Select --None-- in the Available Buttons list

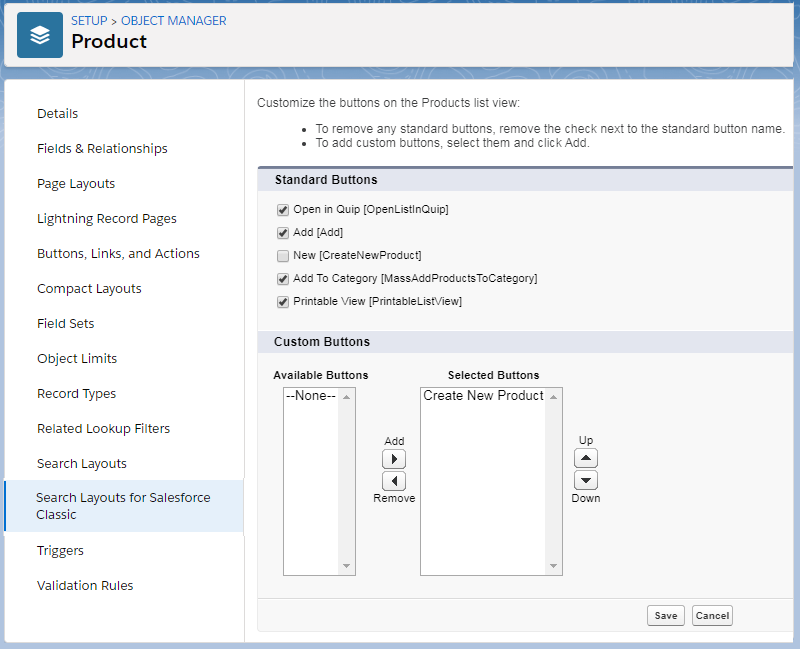pyautogui.click(x=310, y=395)
